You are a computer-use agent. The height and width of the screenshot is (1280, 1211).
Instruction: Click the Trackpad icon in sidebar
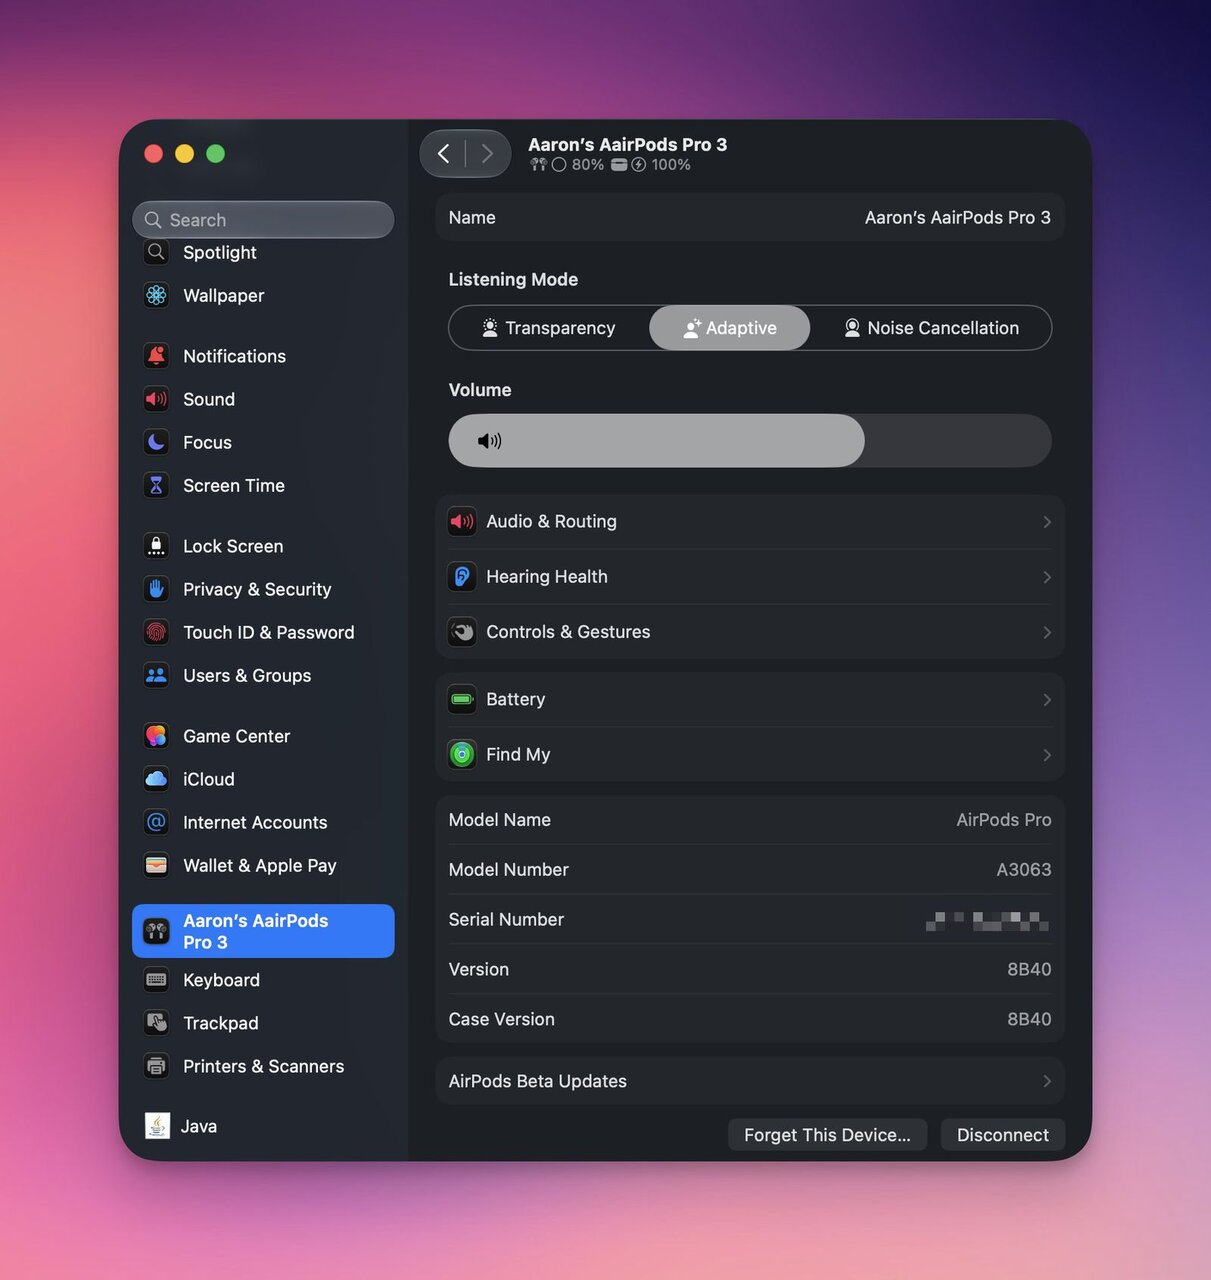pyautogui.click(x=156, y=1023)
